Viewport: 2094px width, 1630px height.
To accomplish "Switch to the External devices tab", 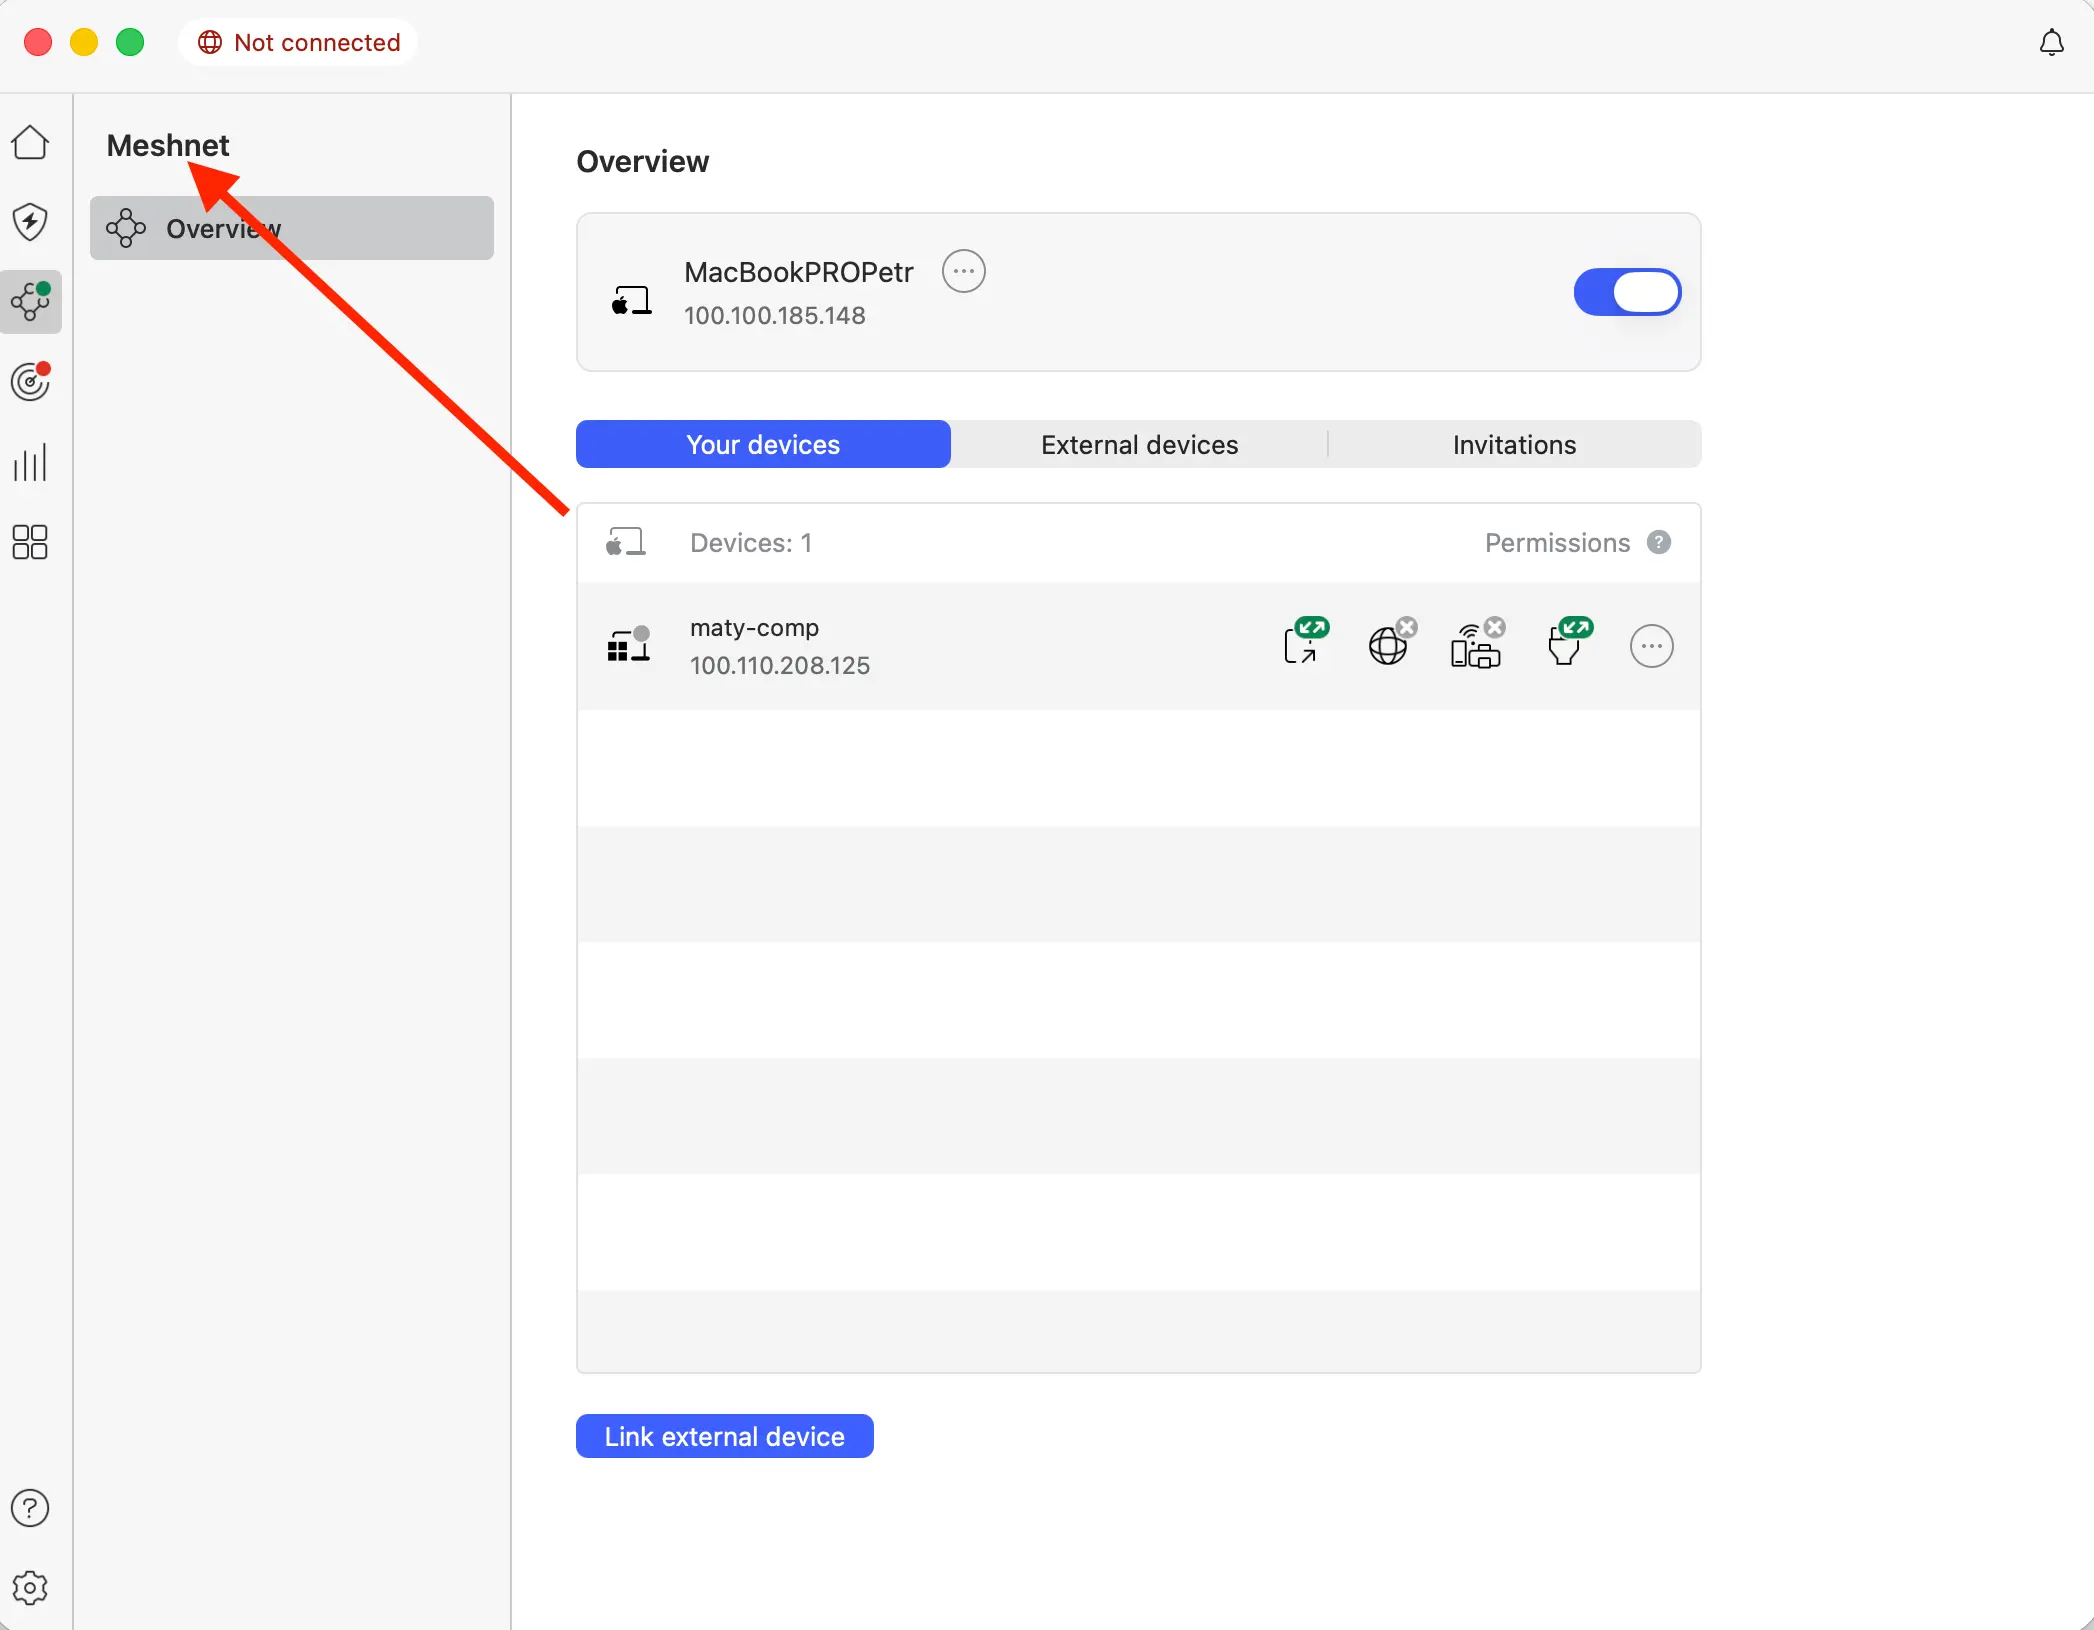I will (1138, 444).
